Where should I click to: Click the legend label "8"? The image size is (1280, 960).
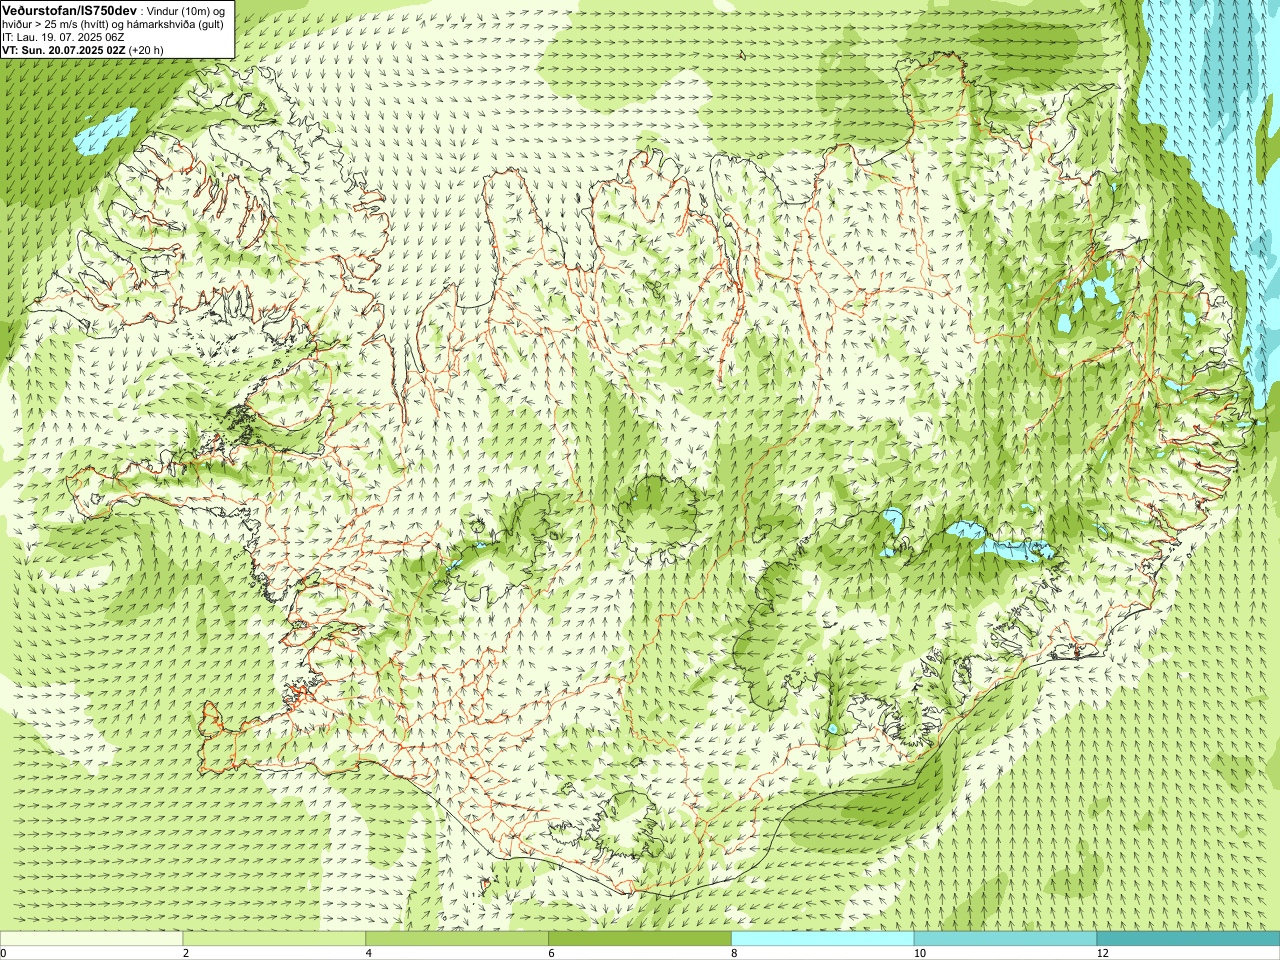click(x=735, y=954)
